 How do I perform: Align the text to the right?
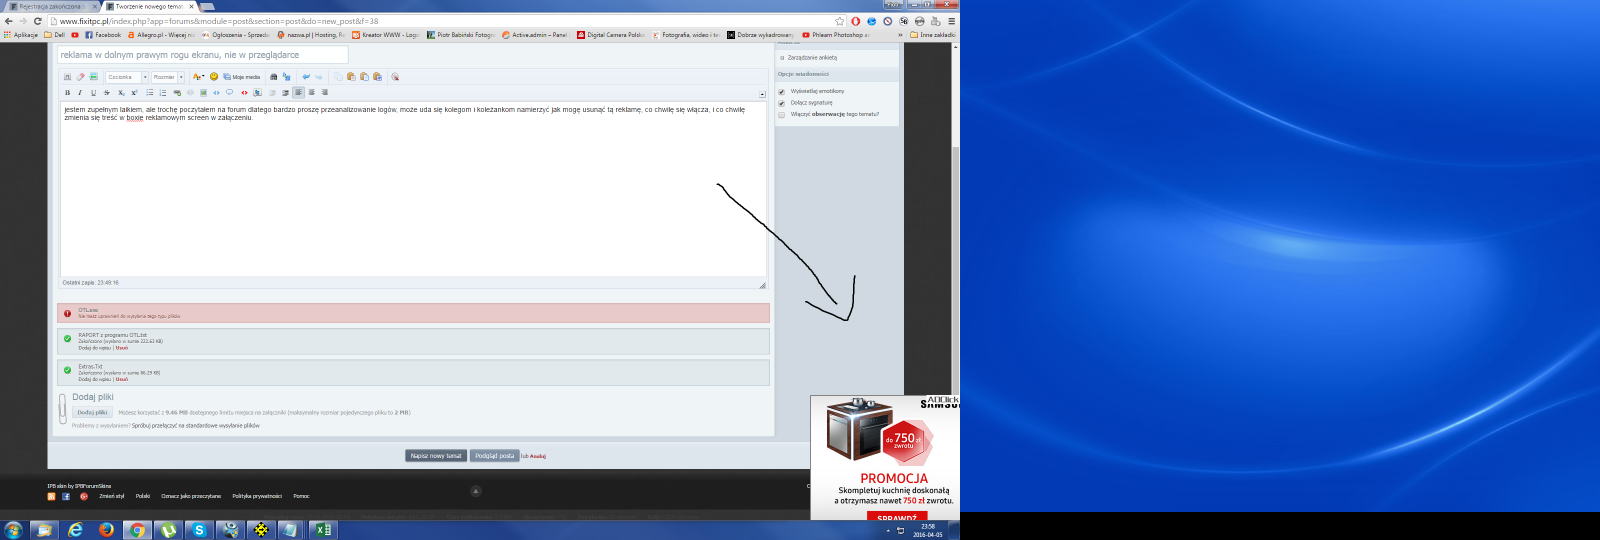324,92
